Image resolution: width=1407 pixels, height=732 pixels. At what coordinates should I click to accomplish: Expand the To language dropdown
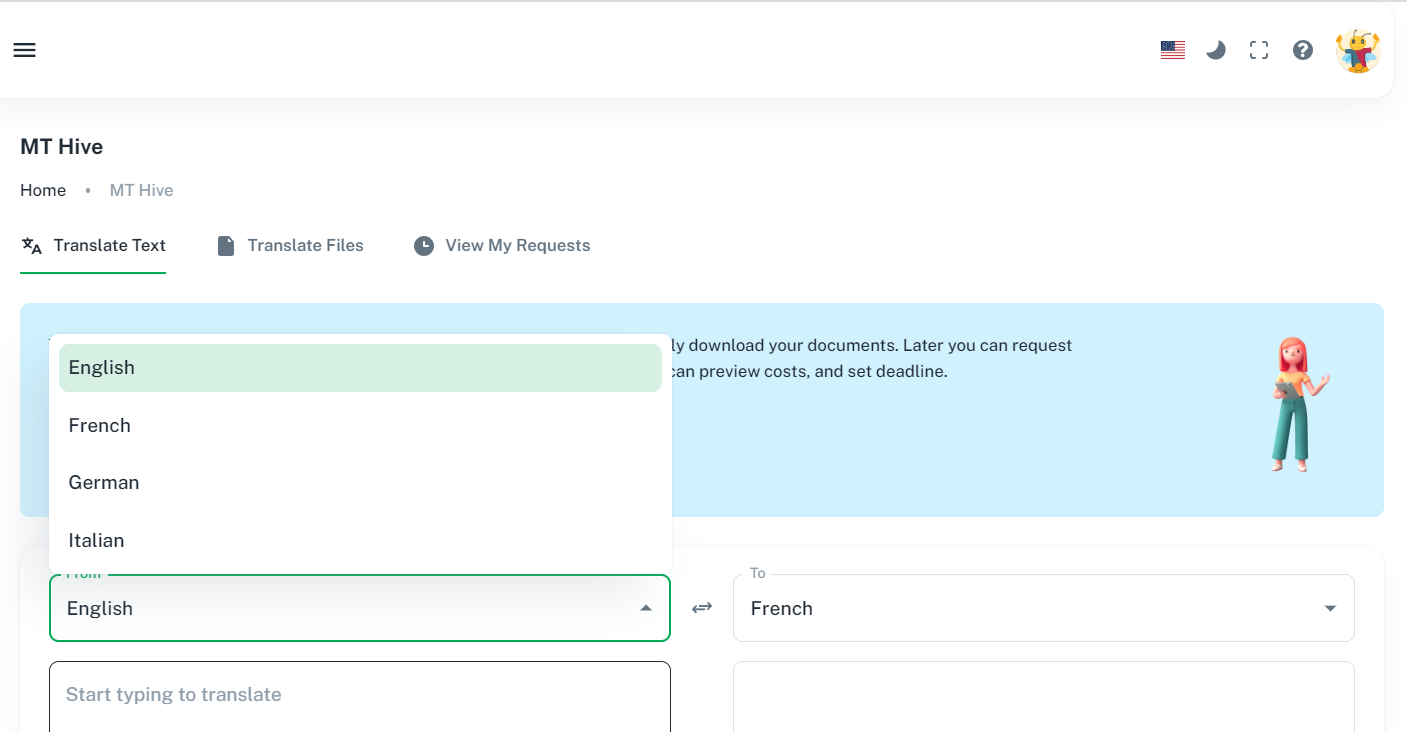click(1329, 608)
